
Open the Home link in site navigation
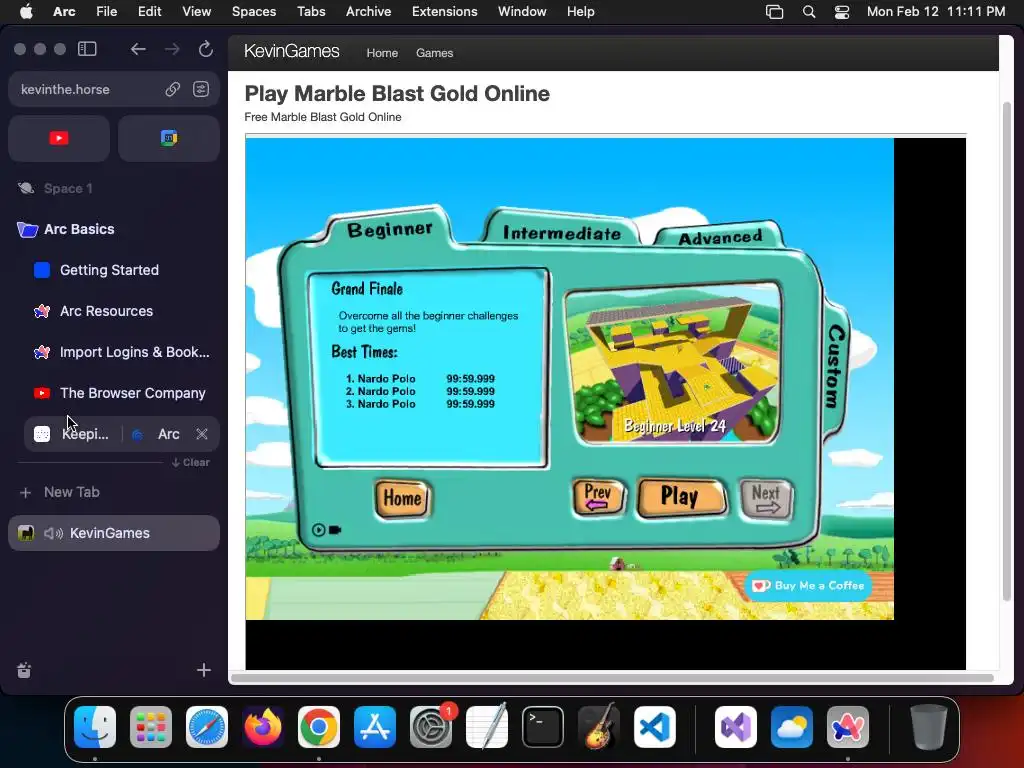(382, 53)
